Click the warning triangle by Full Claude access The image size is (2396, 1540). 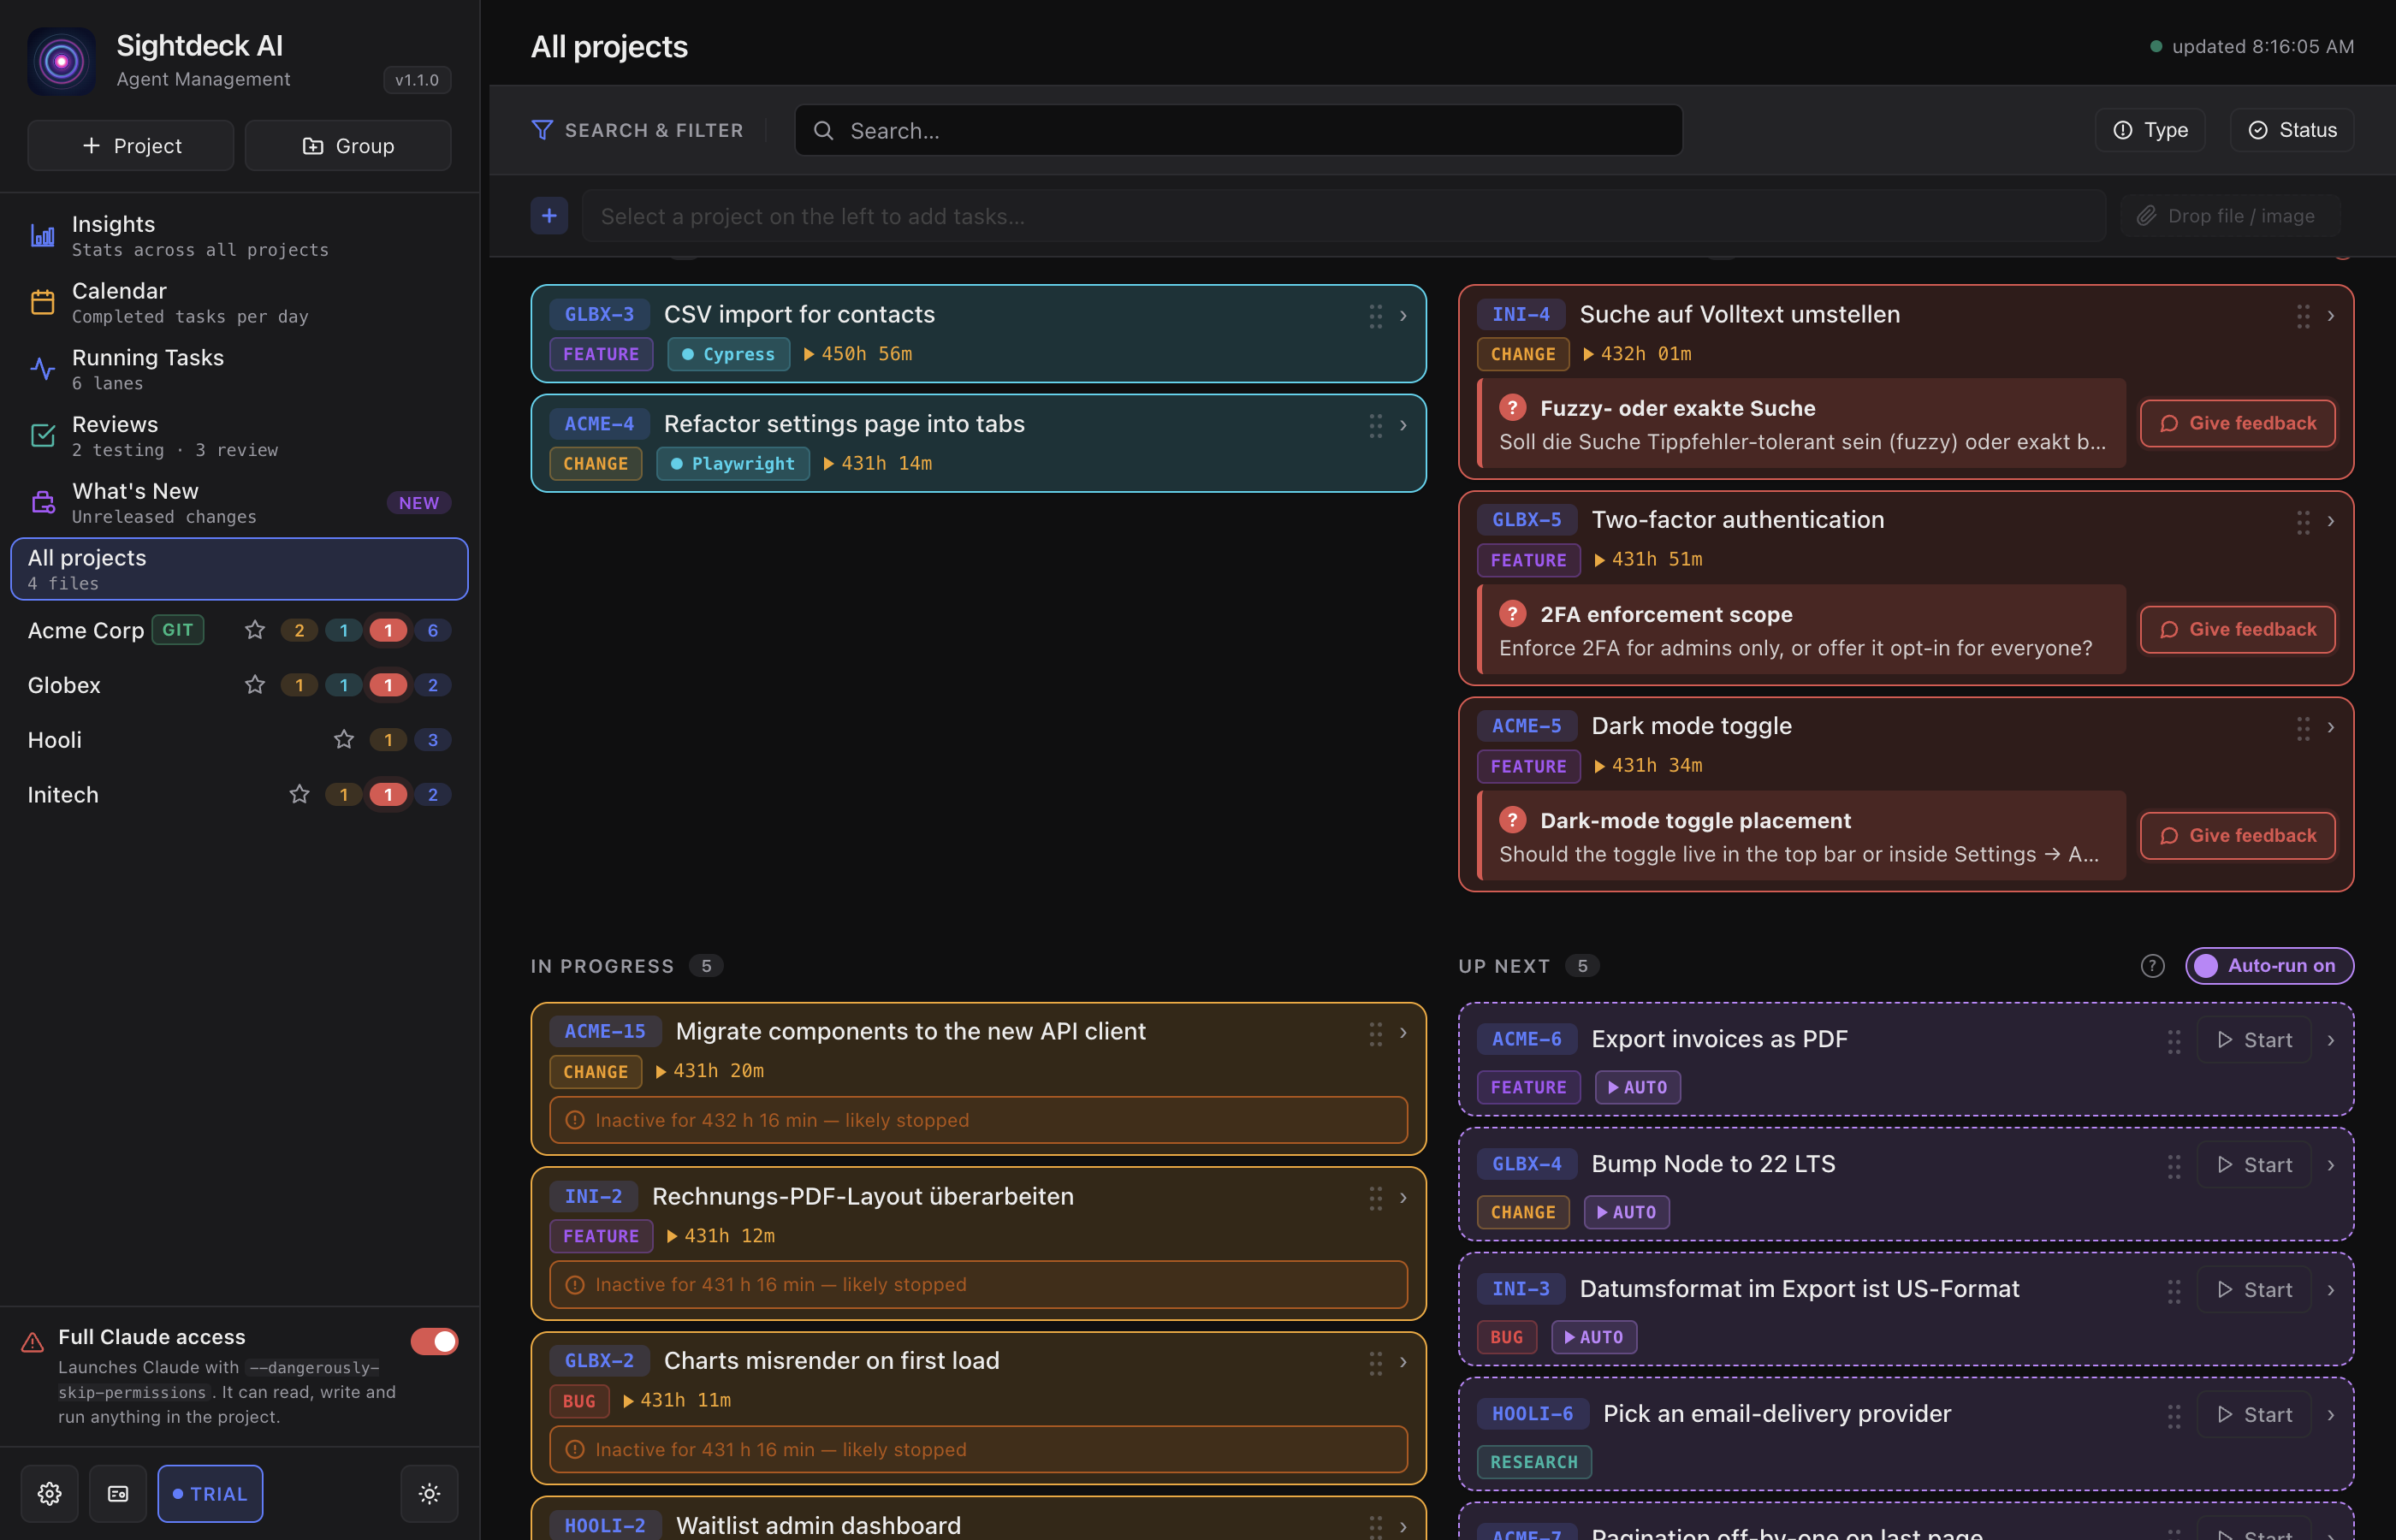32,1342
